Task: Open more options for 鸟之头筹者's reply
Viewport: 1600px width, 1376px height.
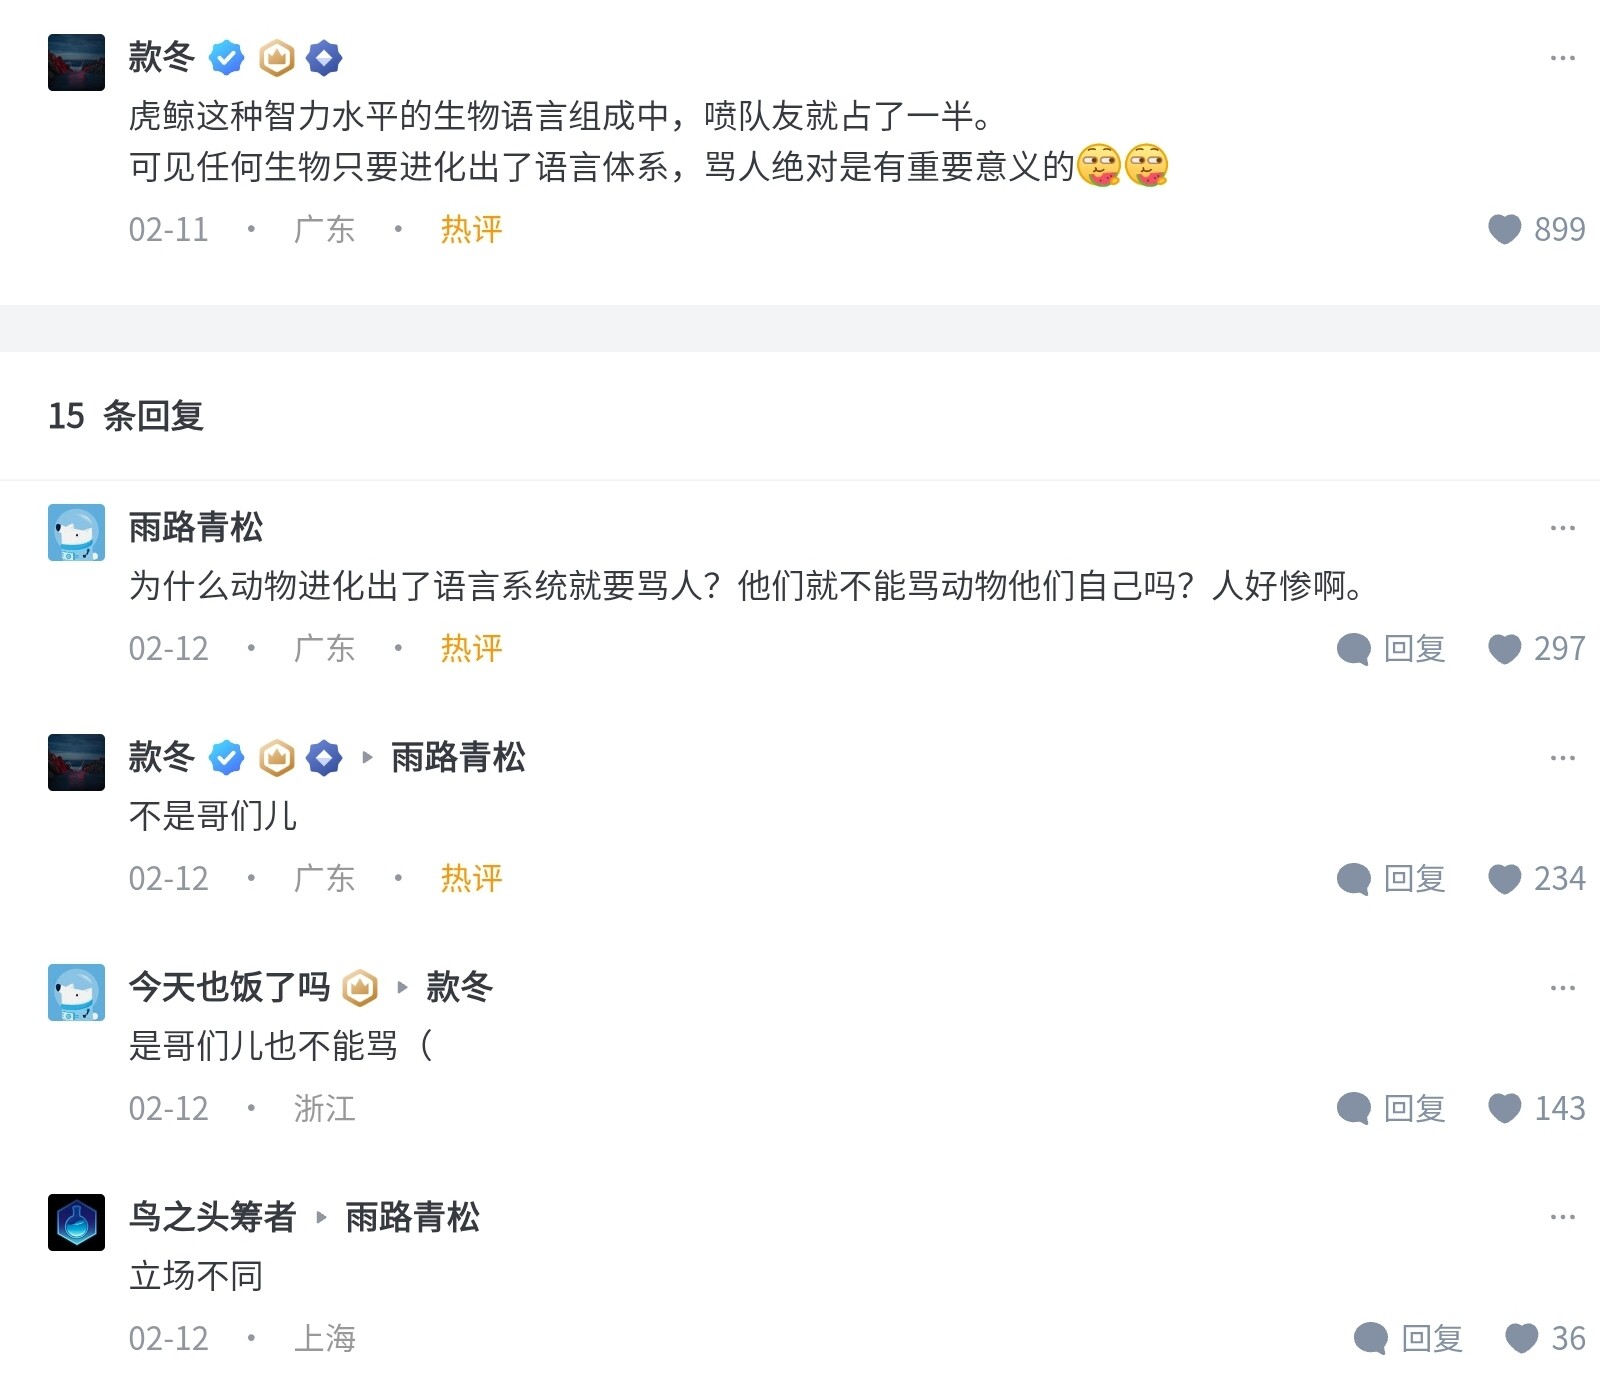Action: tap(1562, 1217)
